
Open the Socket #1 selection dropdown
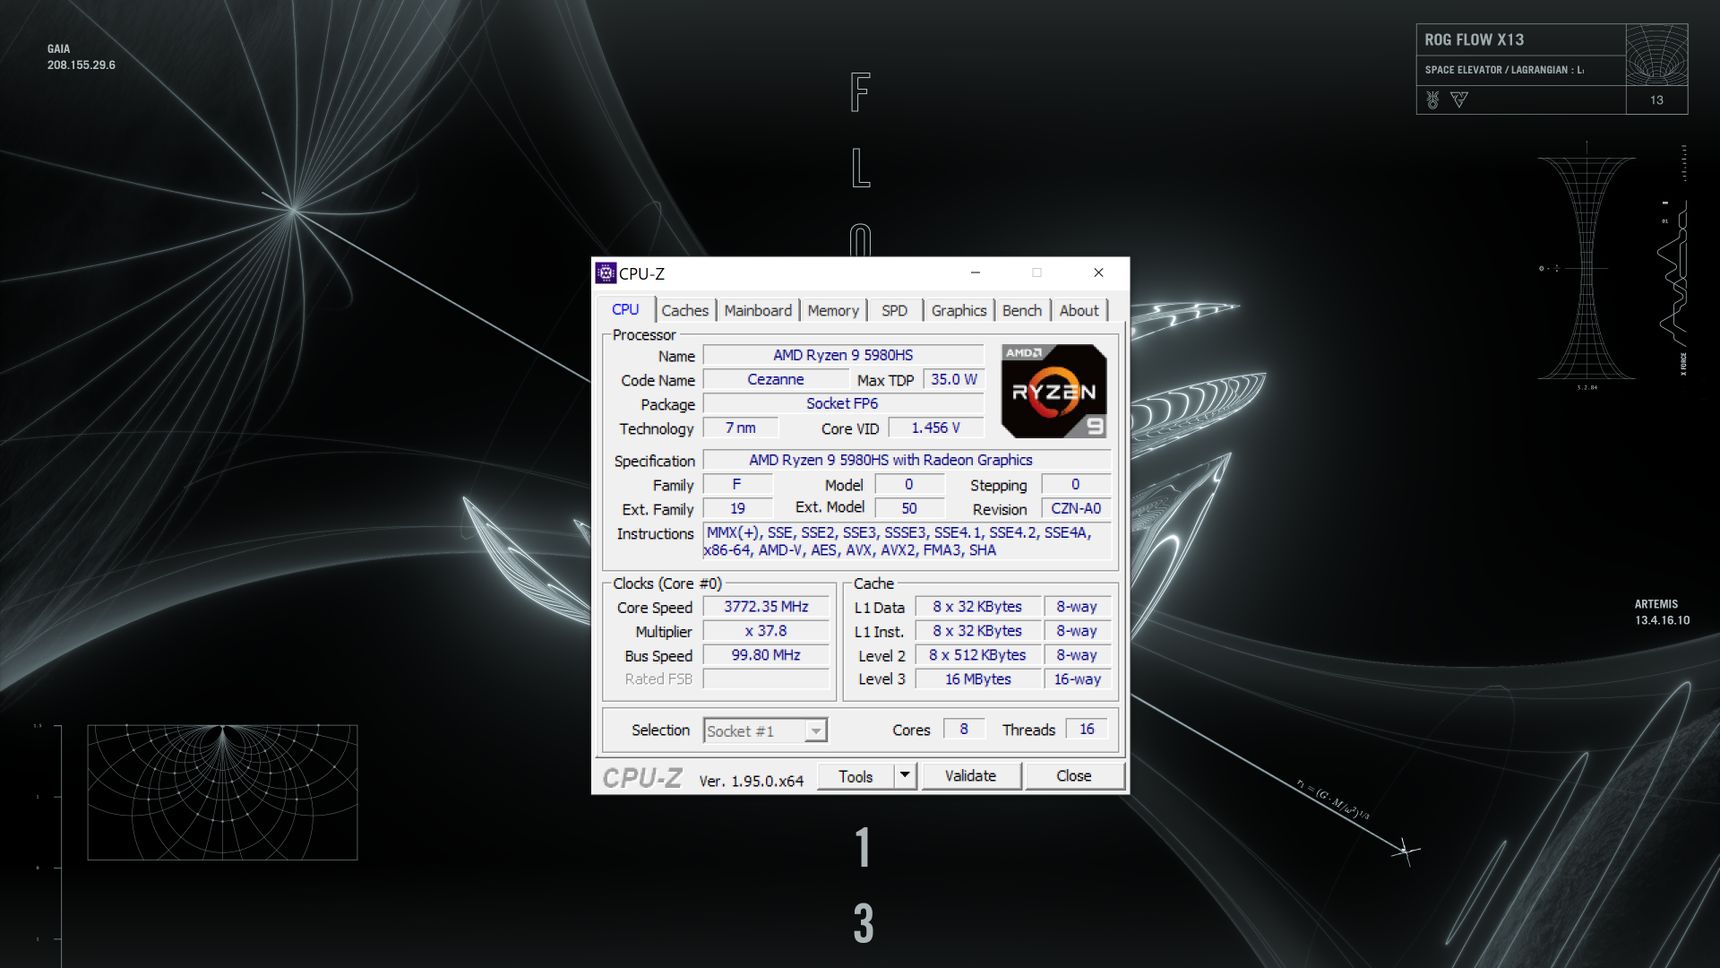pyautogui.click(x=765, y=731)
